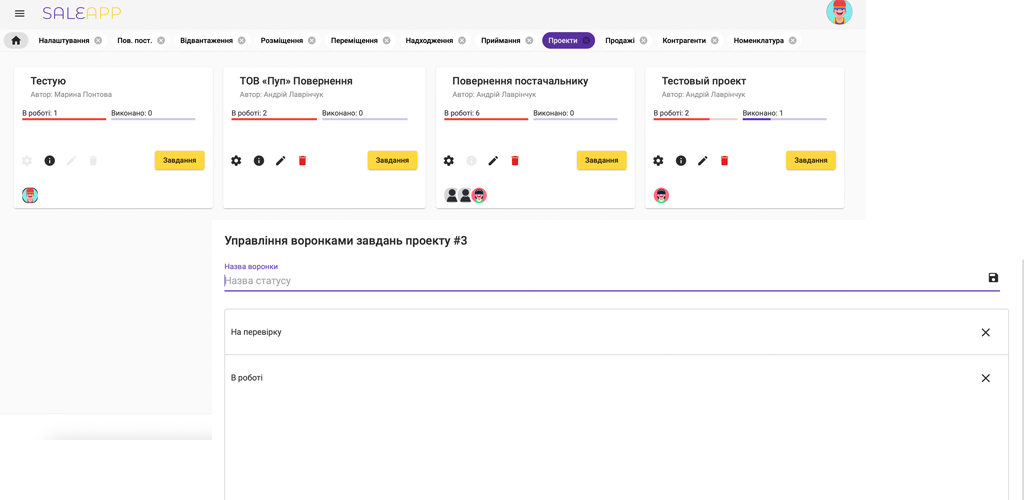Close the Надходження tab
Viewport: 1024px width, 500px height.
pos(462,40)
